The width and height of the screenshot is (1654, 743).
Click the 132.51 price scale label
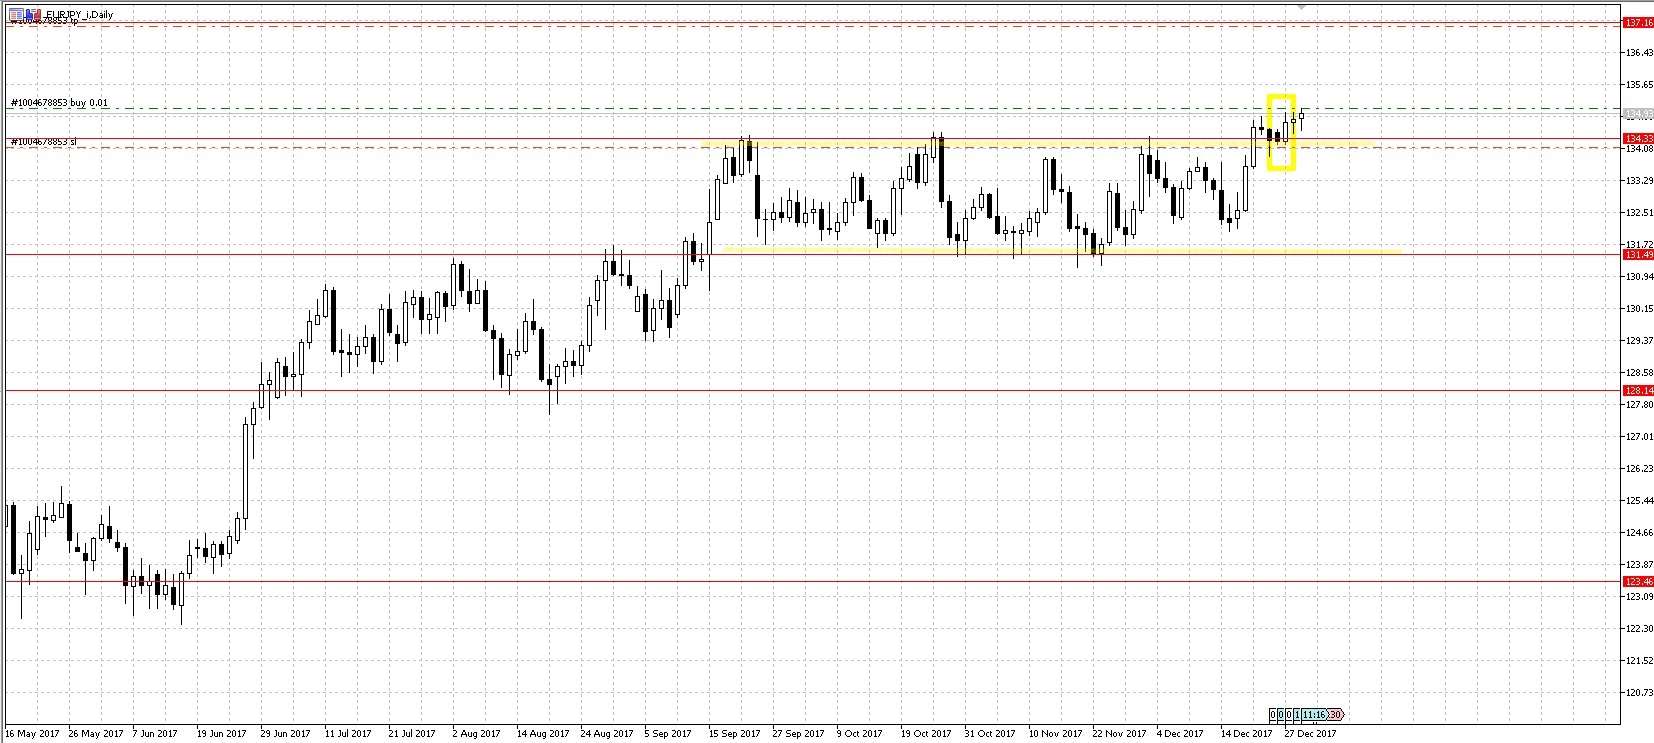click(x=1638, y=213)
